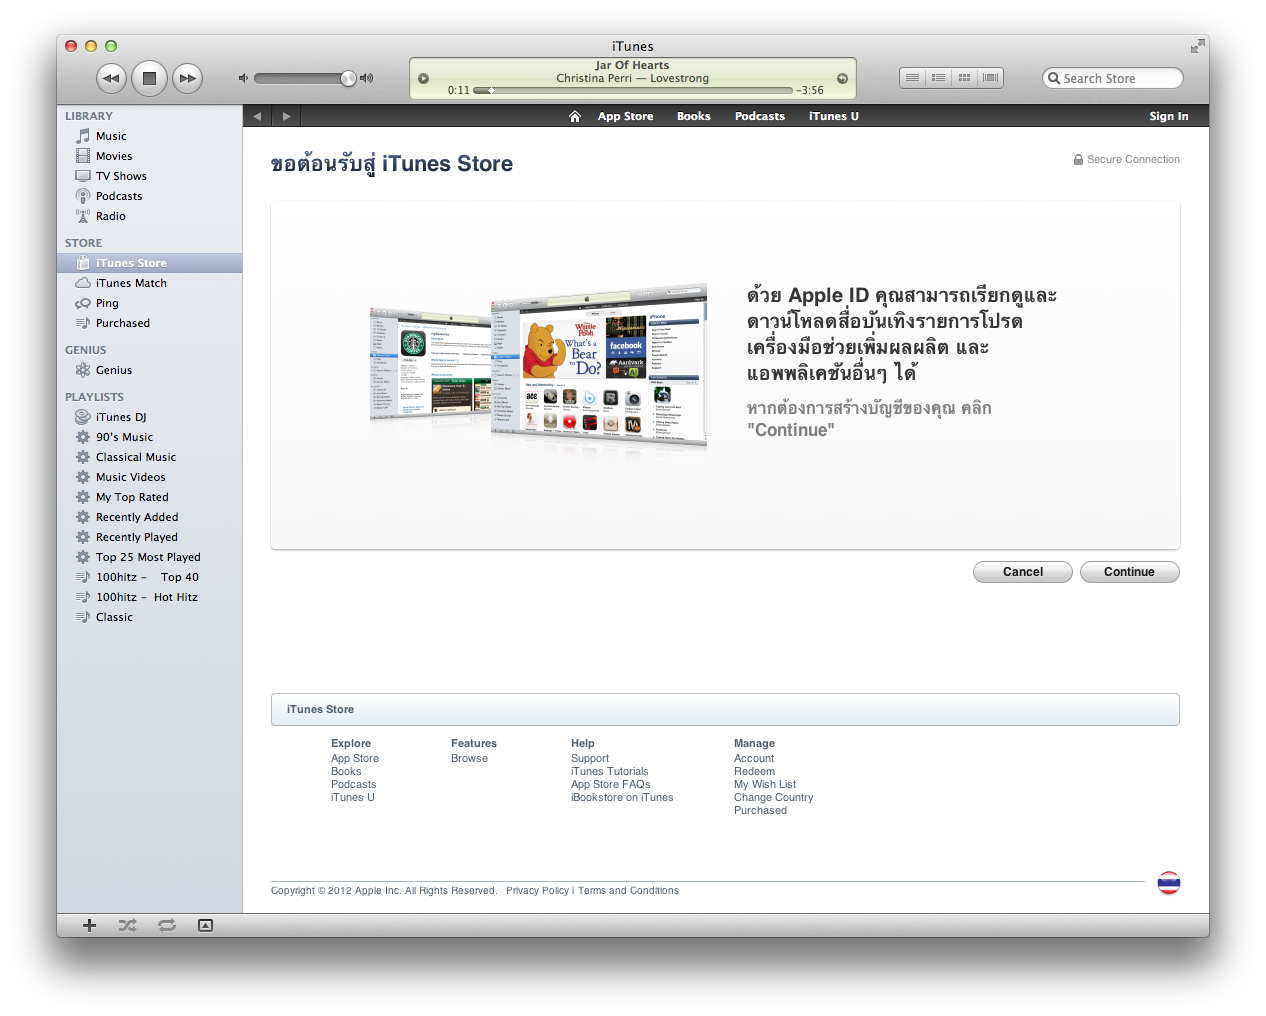Select TV Shows in the sidebar
The height and width of the screenshot is (1016, 1266).
(x=149, y=176)
